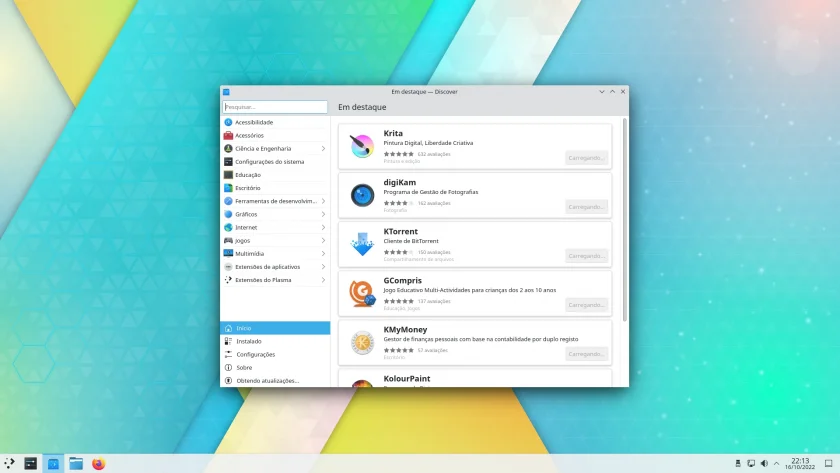Click the KMyMoney coin icon
840x473 pixels.
click(x=362, y=342)
